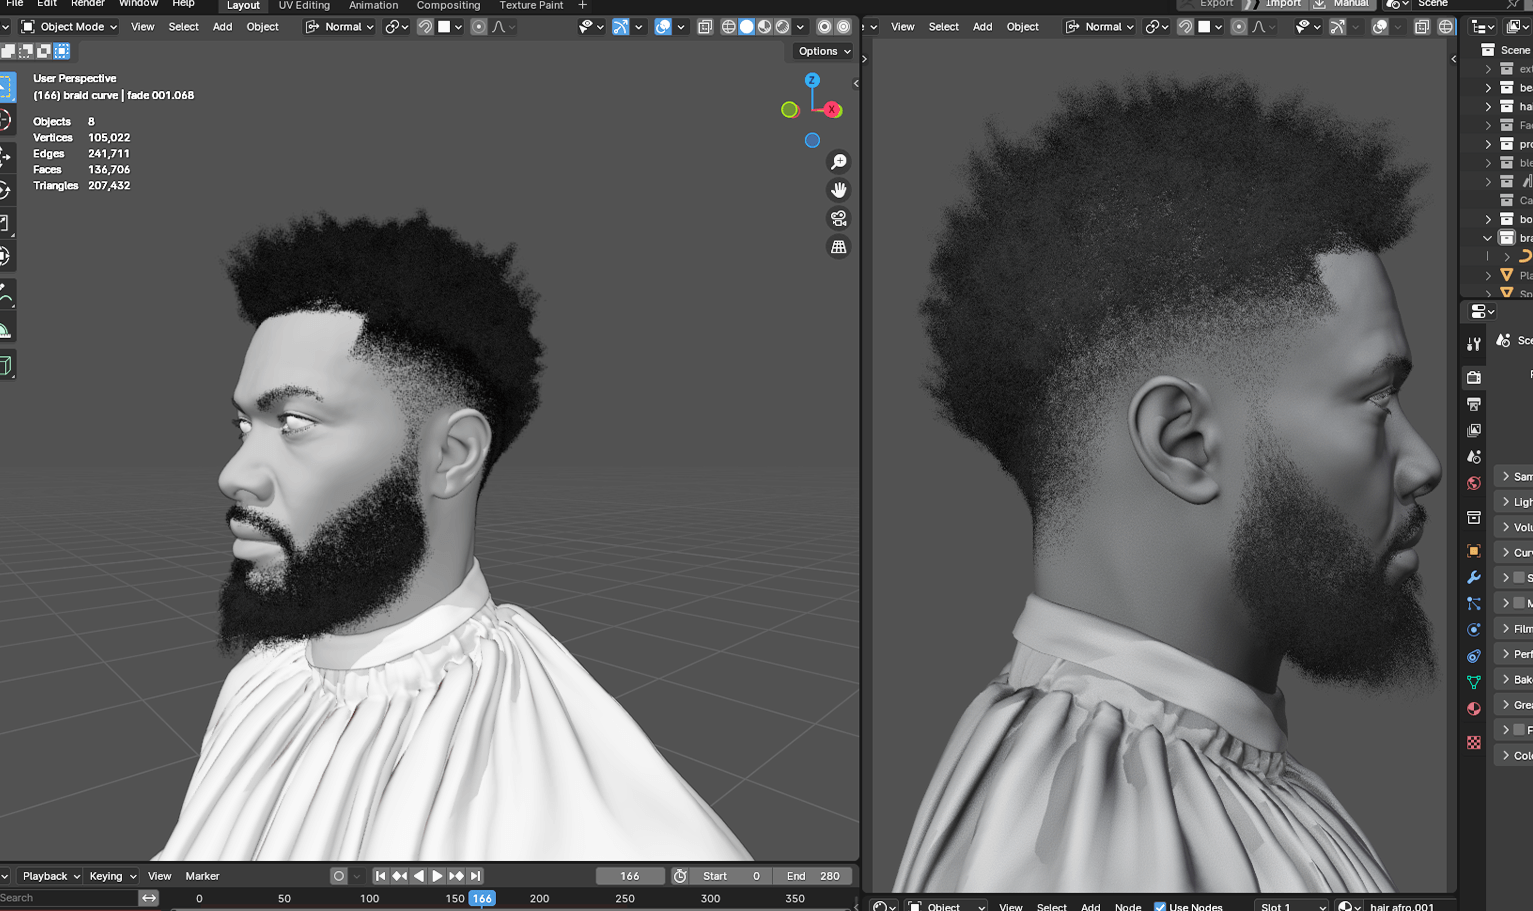
Task: Open the Object Mode dropdown
Action: pyautogui.click(x=68, y=26)
